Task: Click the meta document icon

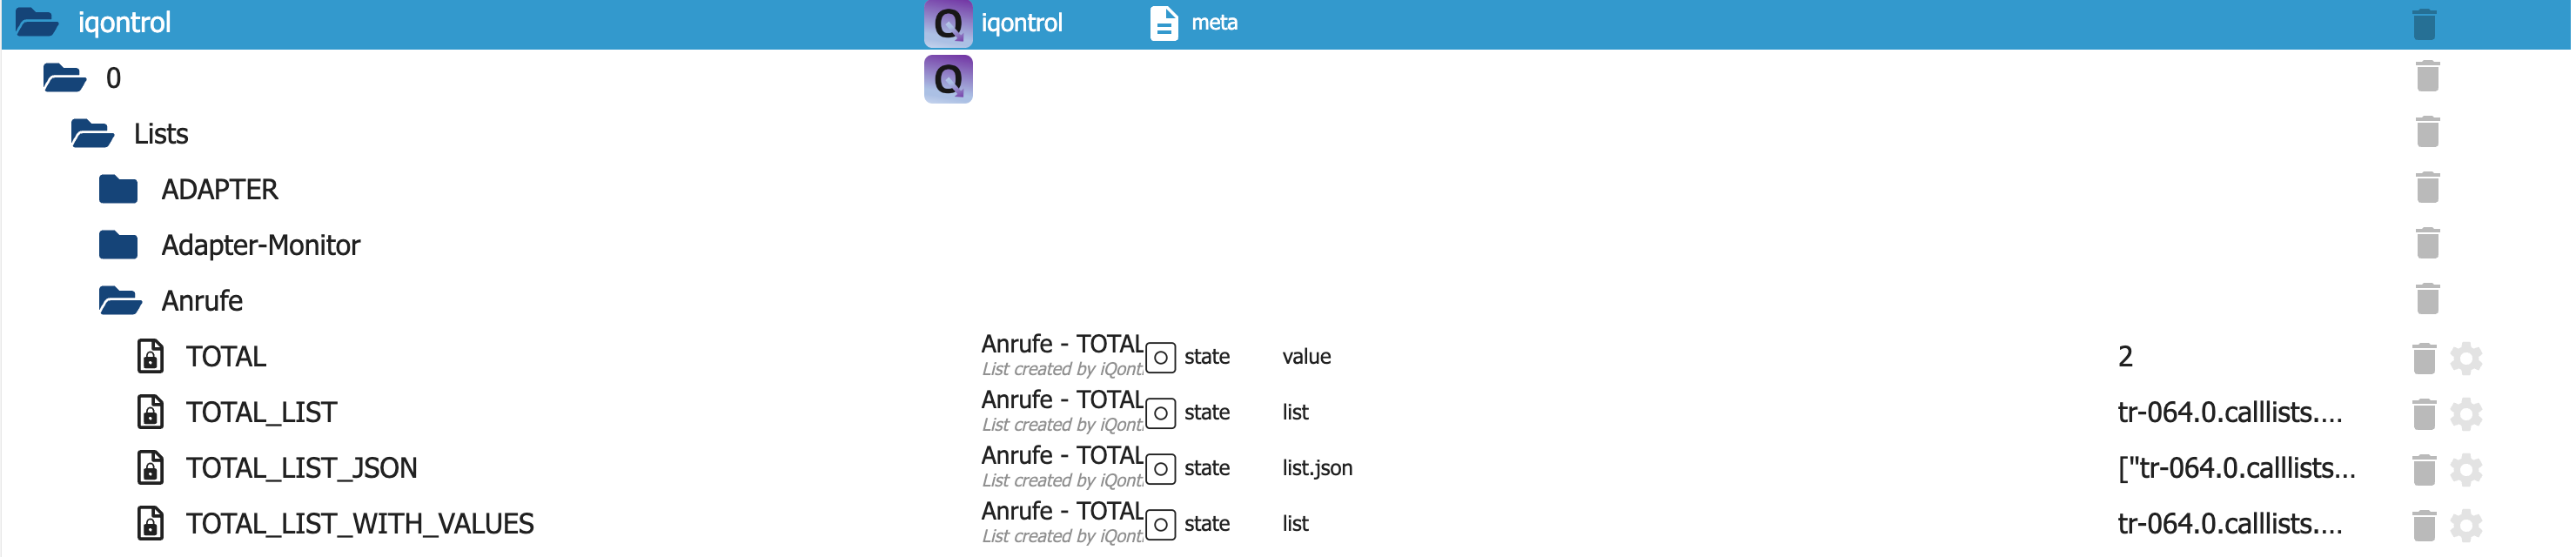Action: coord(1166,23)
